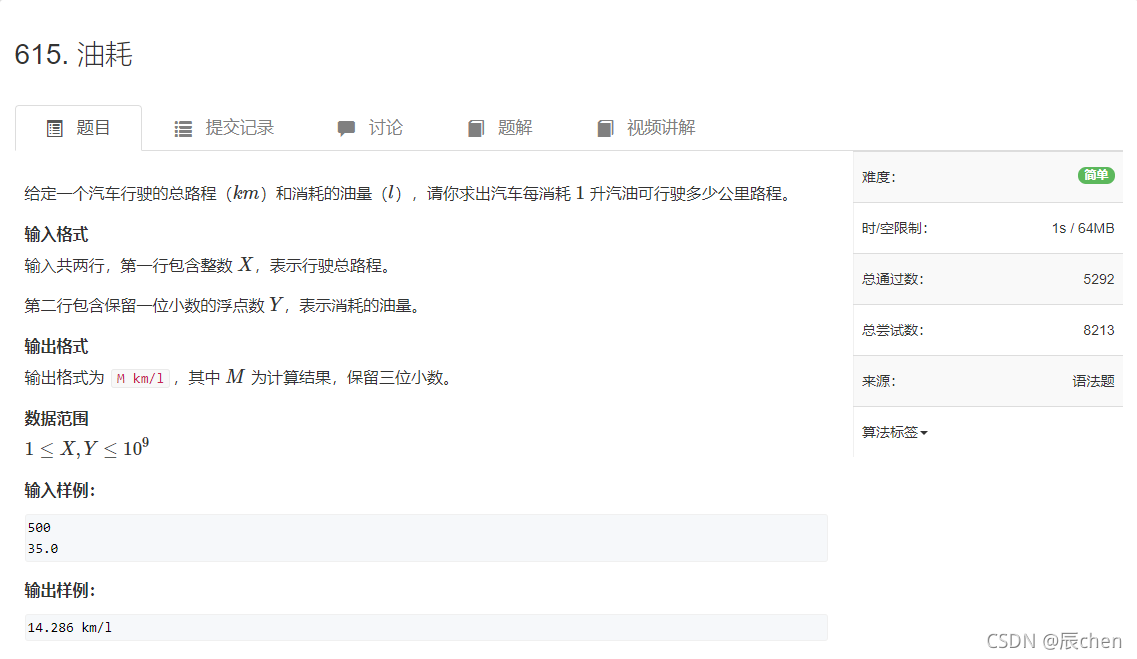Click the time limit value 1s / 64MB
This screenshot has width=1137, height=659.
1083,228
